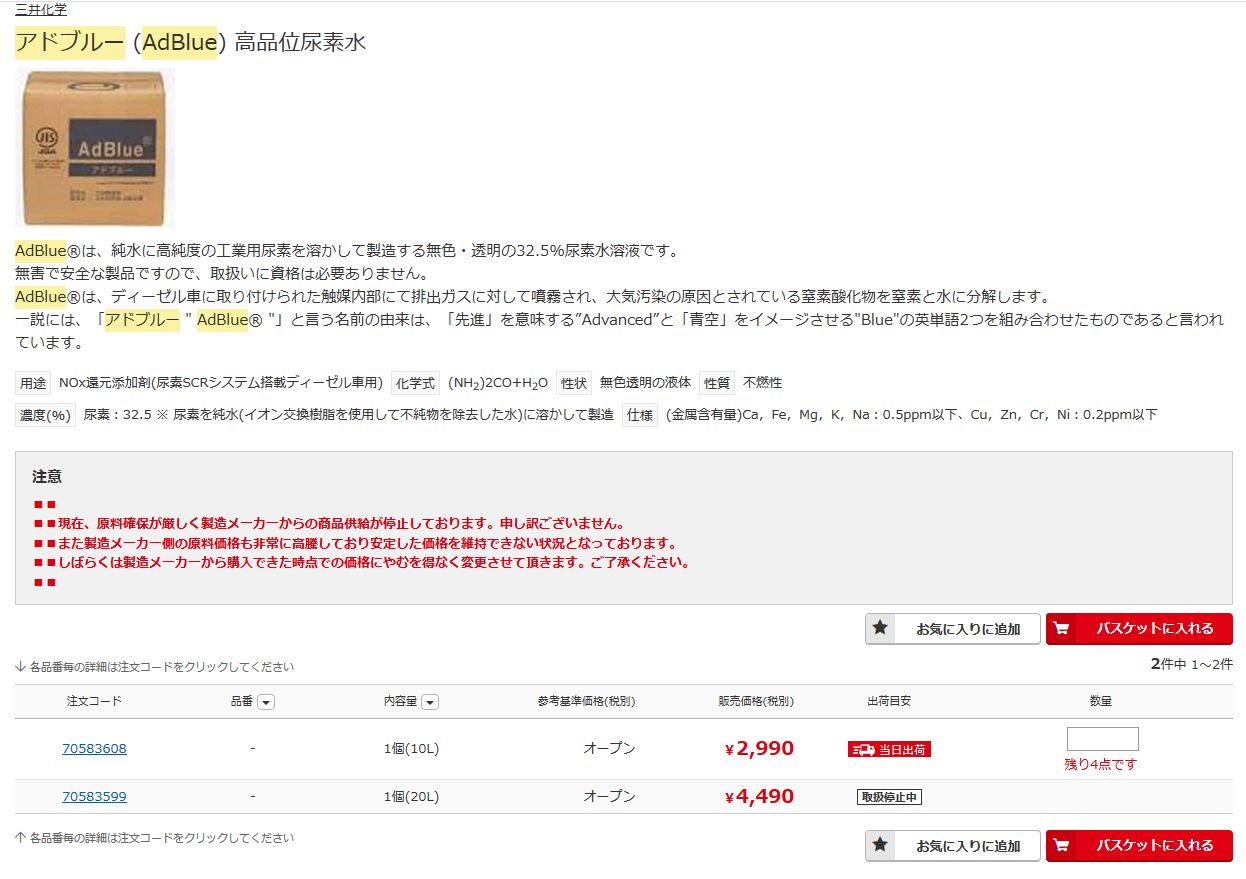
Task: Click the 取扱停止中 status label
Action: pos(889,797)
